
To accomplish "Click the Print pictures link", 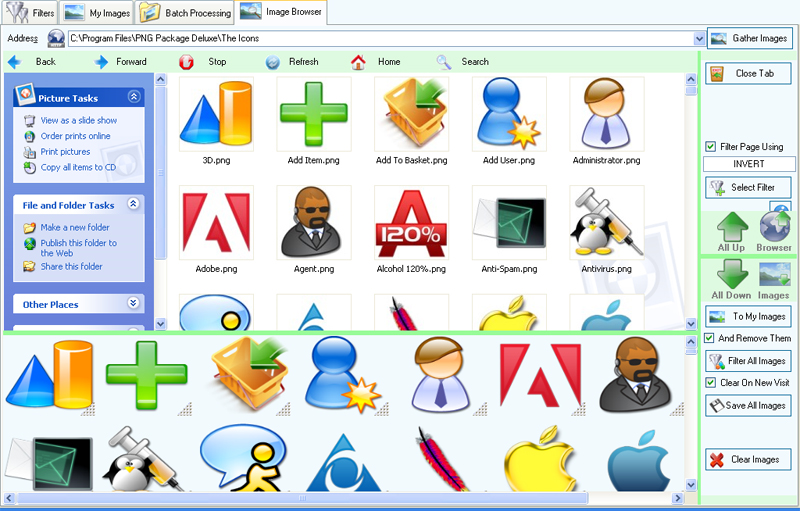I will click(x=65, y=152).
